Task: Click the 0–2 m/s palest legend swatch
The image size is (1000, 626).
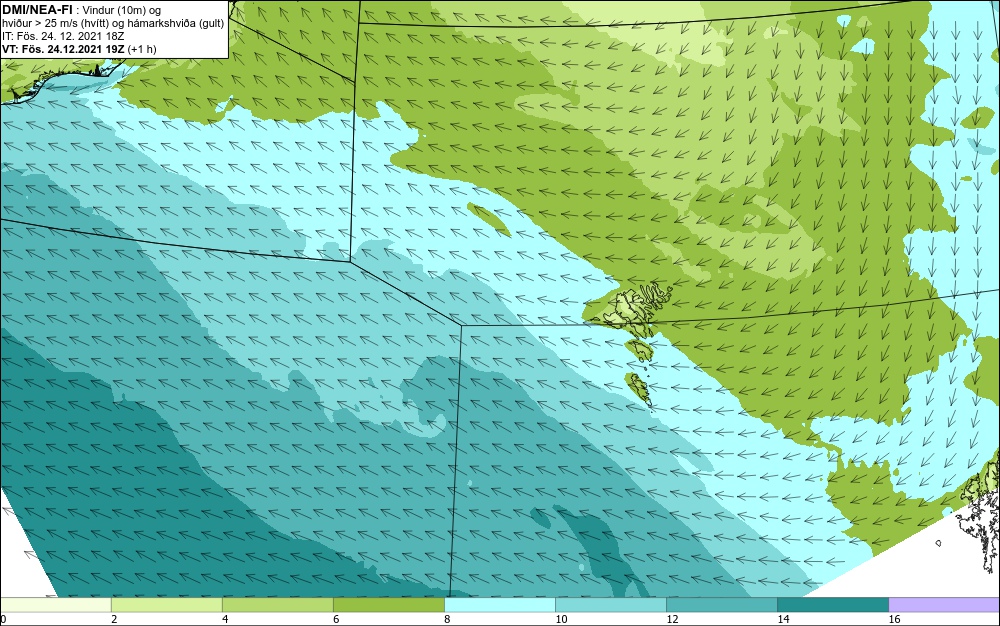Action: pos(56,605)
